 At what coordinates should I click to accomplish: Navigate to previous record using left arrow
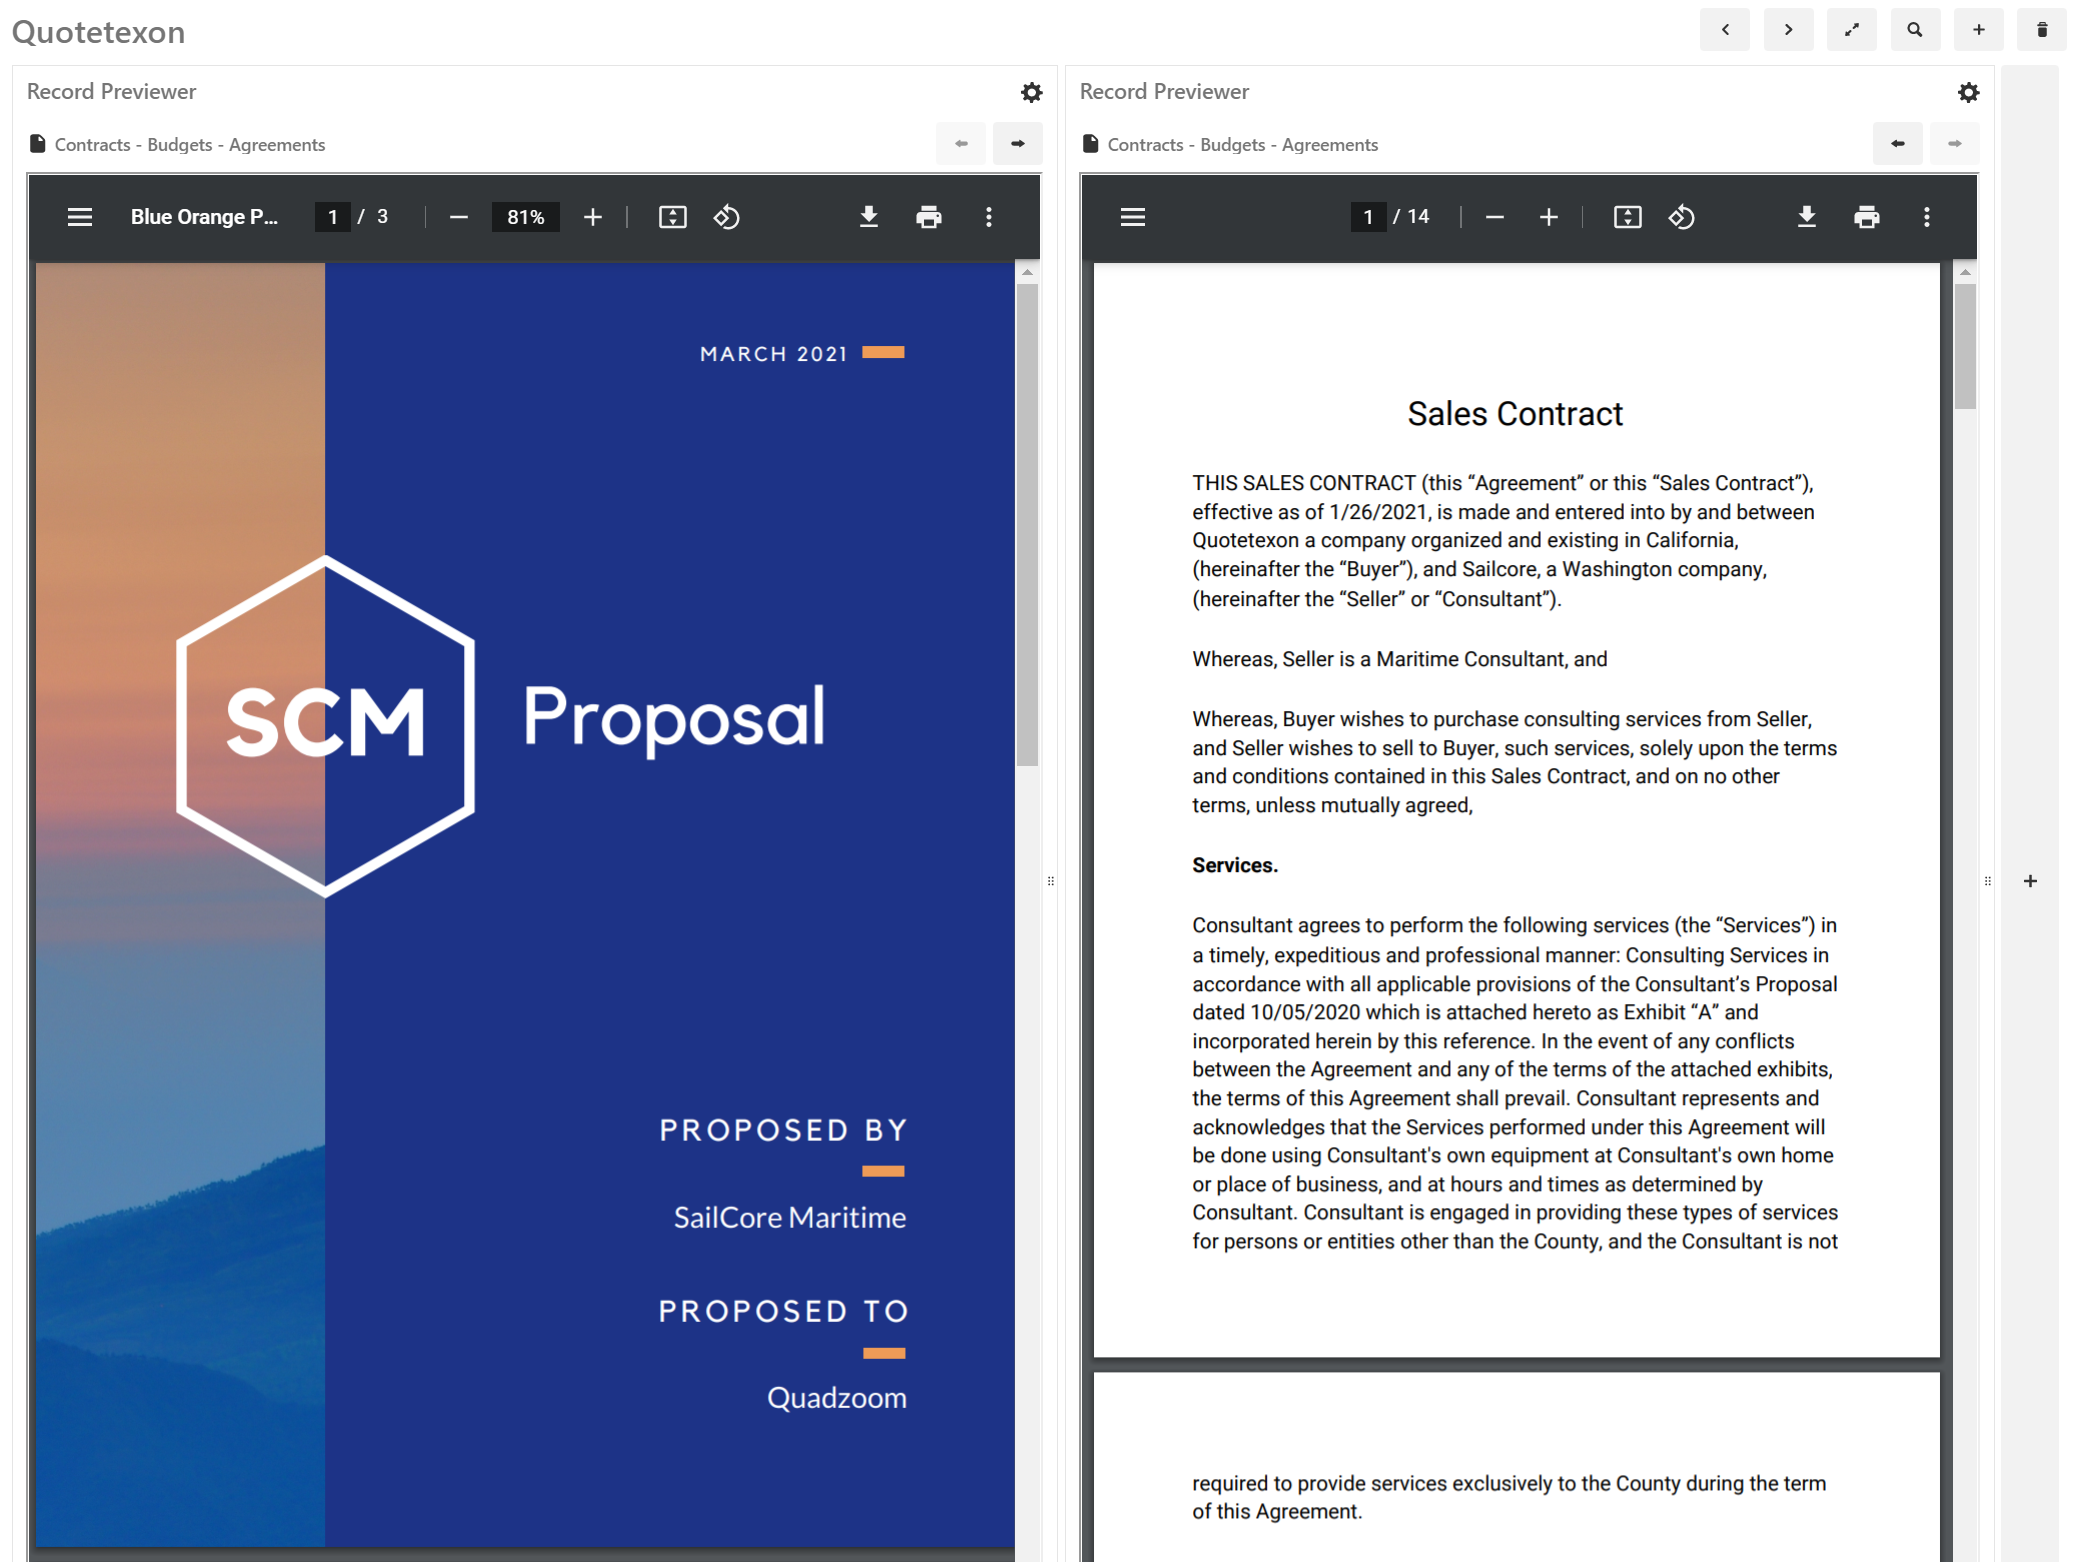click(x=1725, y=30)
